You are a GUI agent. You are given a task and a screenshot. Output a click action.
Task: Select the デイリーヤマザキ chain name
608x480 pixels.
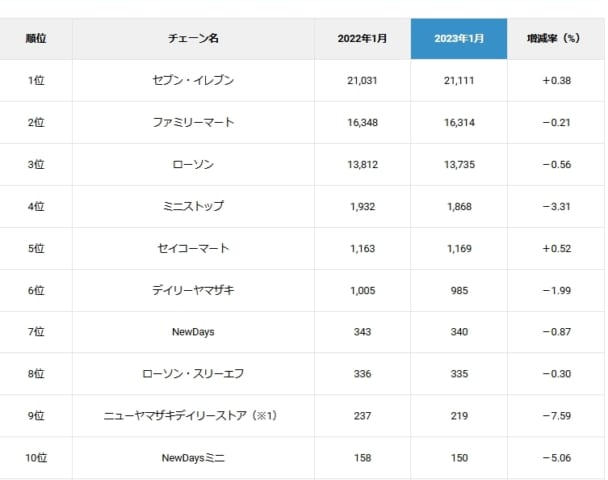[194, 291]
